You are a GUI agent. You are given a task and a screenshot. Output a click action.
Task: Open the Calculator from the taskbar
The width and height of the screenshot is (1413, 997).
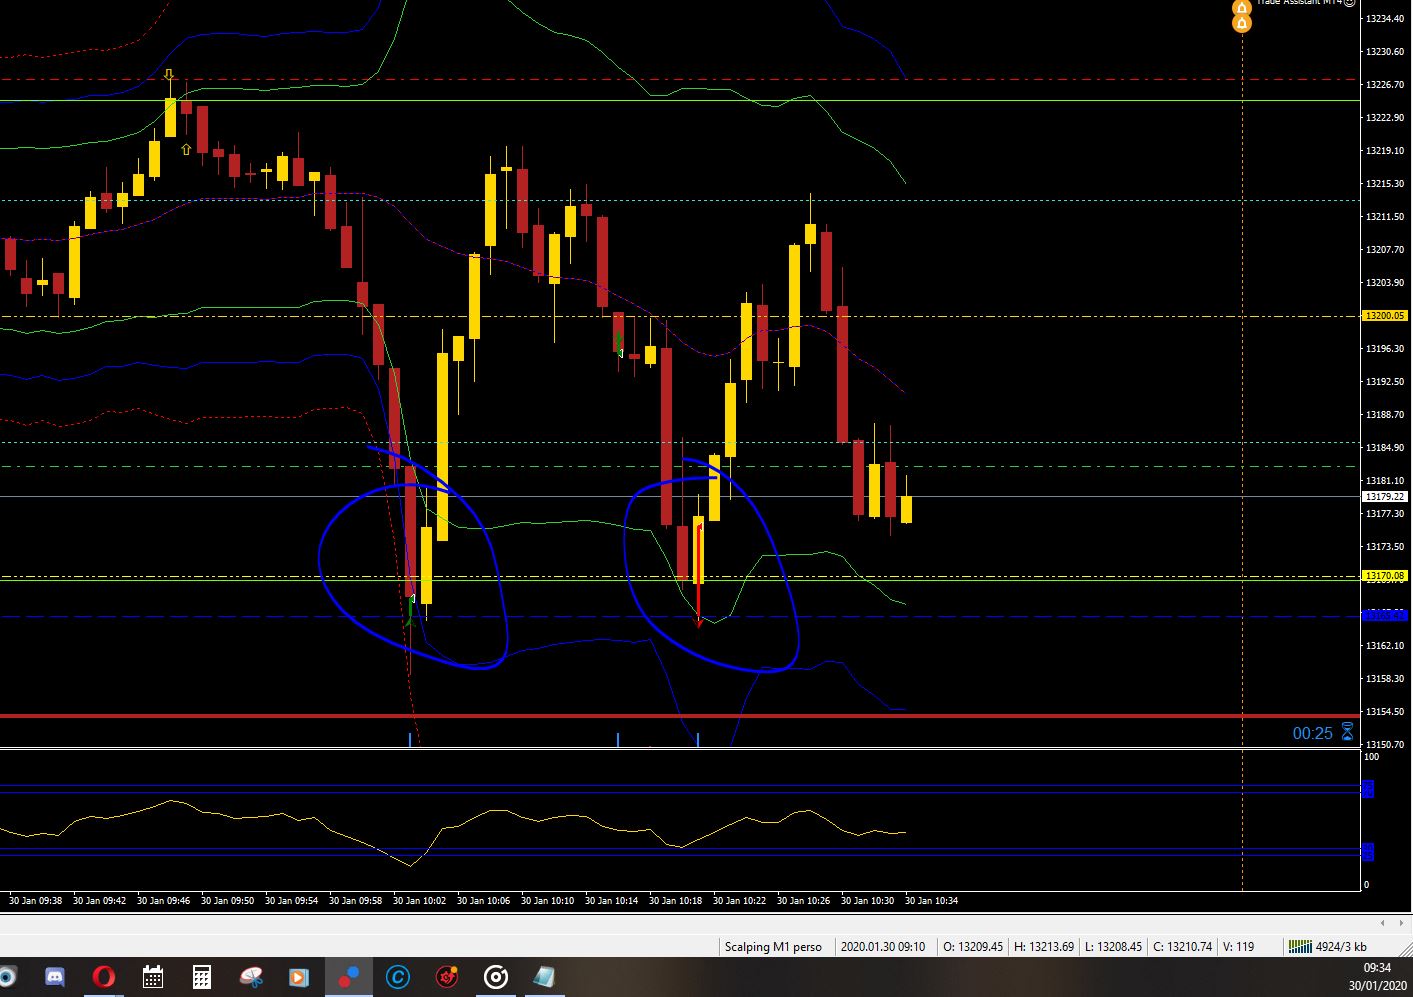(201, 977)
